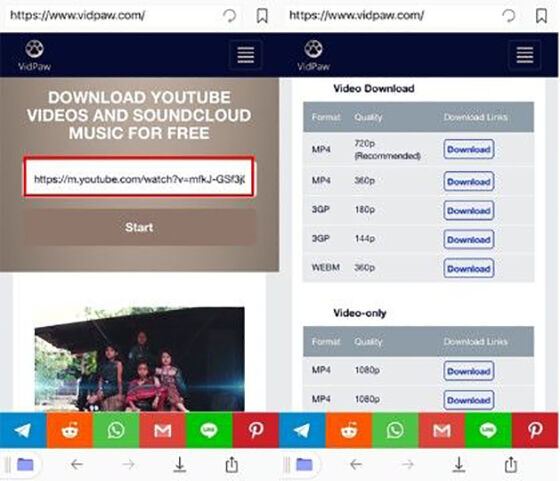This screenshot has height=481, width=560.
Task: Bookmark the page in the left browser
Action: 262,16
